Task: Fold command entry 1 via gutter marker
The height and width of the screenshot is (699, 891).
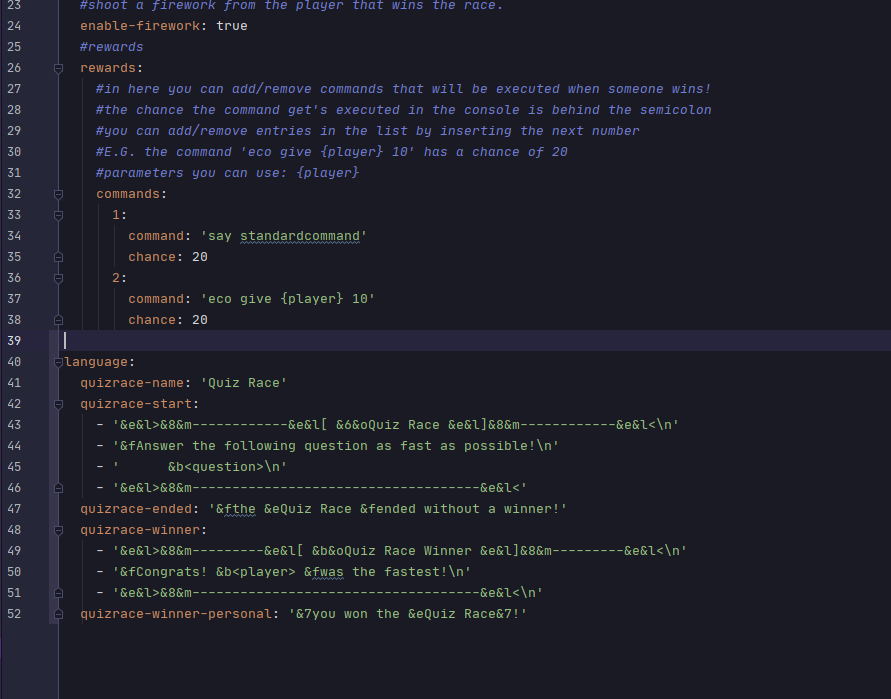Action: [58, 215]
